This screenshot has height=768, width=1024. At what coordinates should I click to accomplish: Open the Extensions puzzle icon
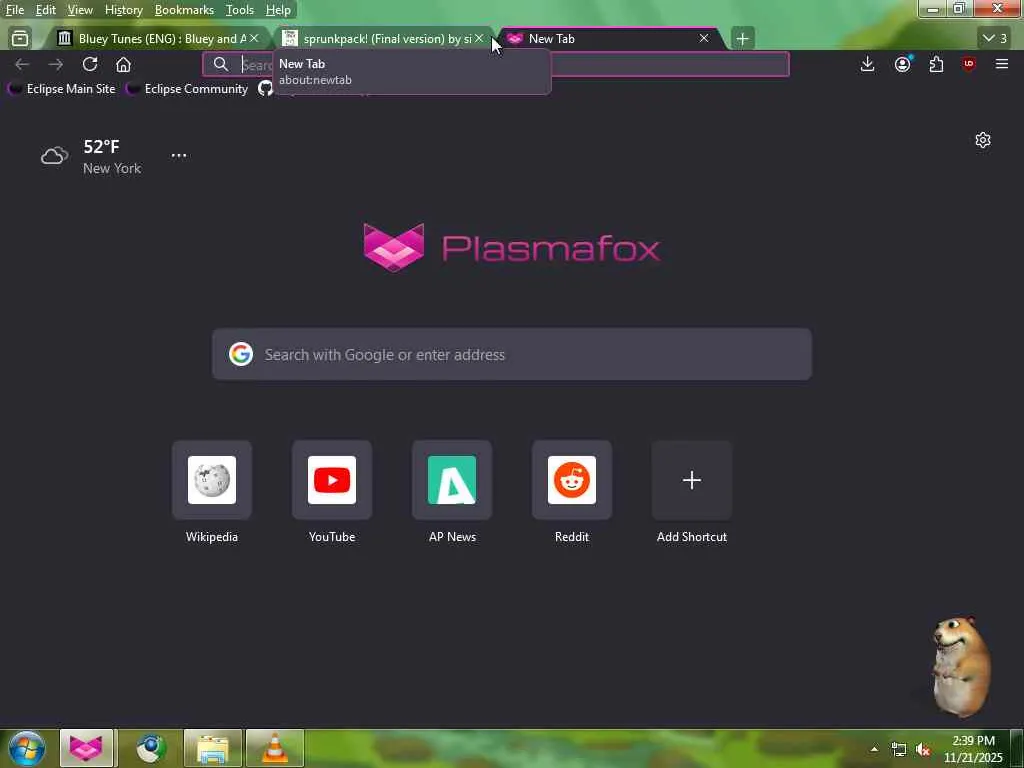[936, 64]
